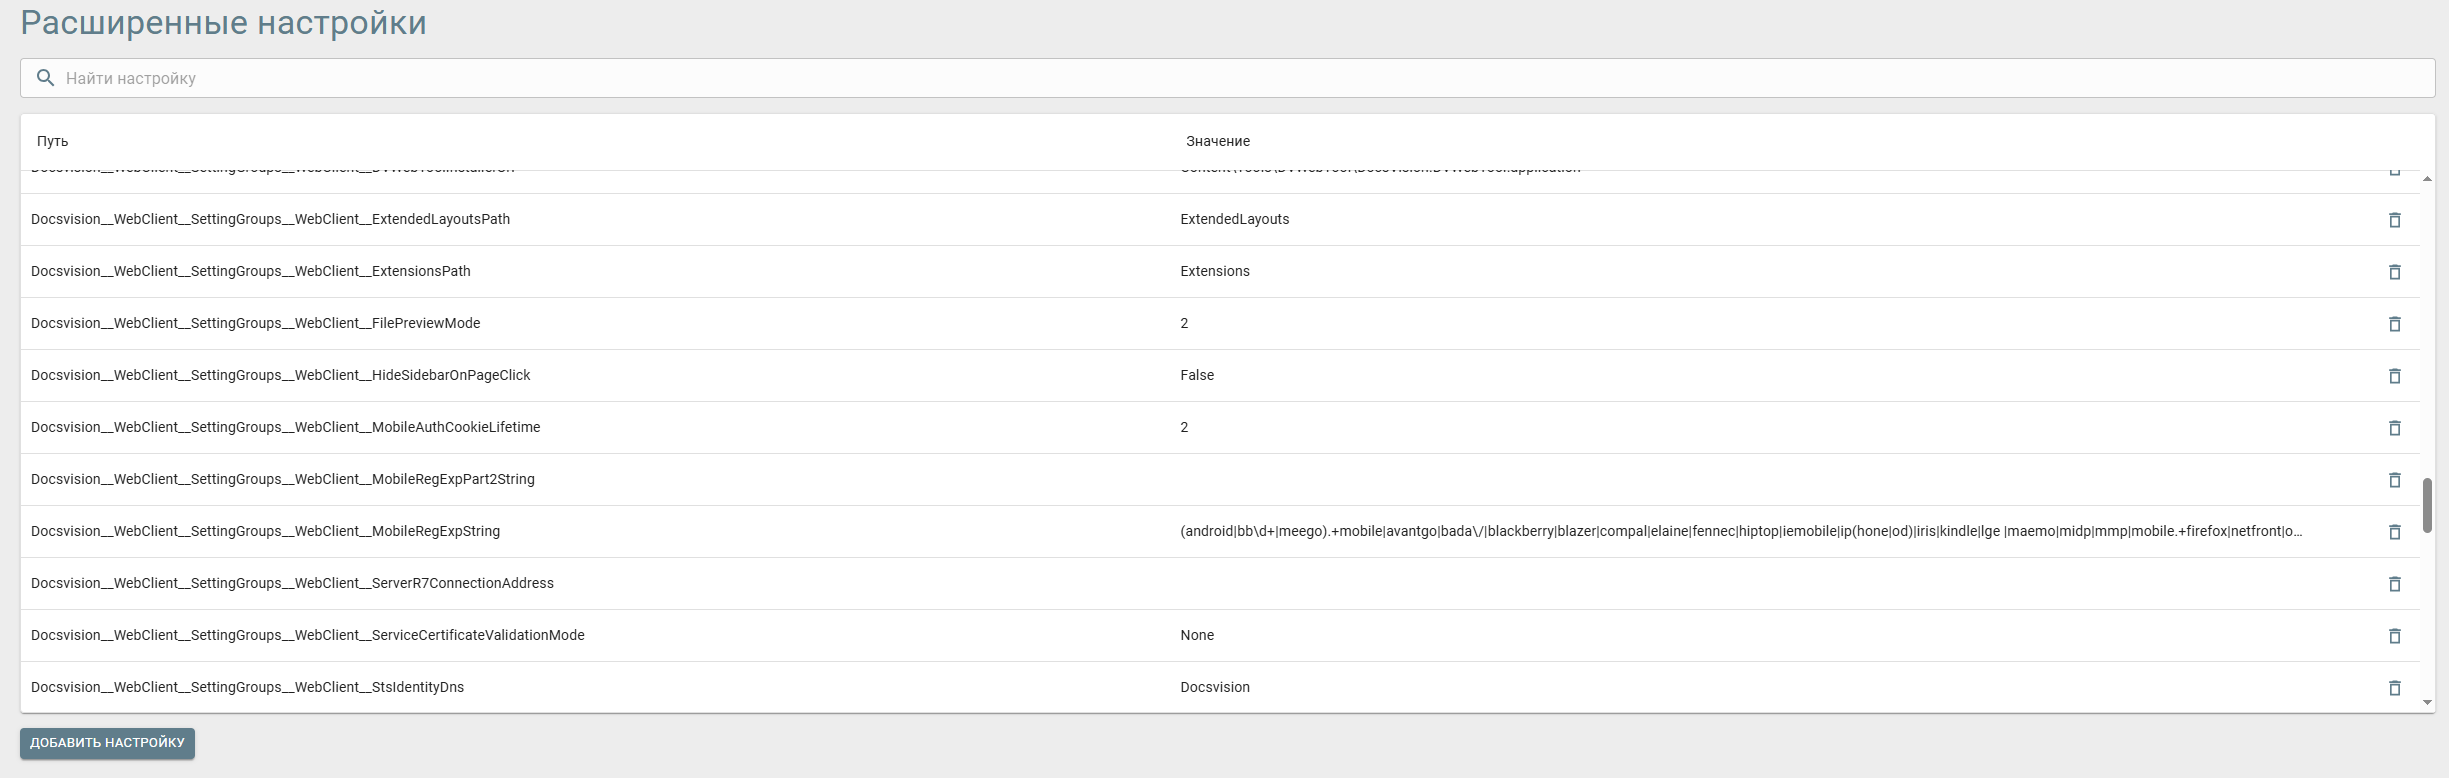The height and width of the screenshot is (778, 2449).
Task: Focus the 'Найти настройку' search field
Action: 1200,78
